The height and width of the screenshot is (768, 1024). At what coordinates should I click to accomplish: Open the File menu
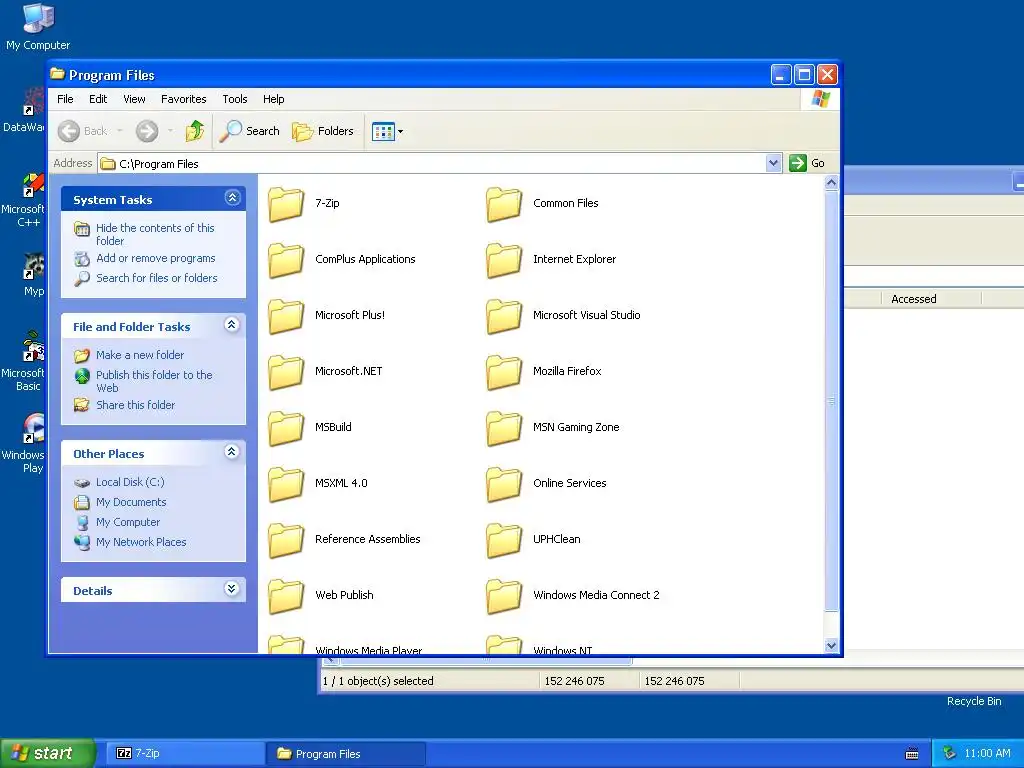click(65, 99)
